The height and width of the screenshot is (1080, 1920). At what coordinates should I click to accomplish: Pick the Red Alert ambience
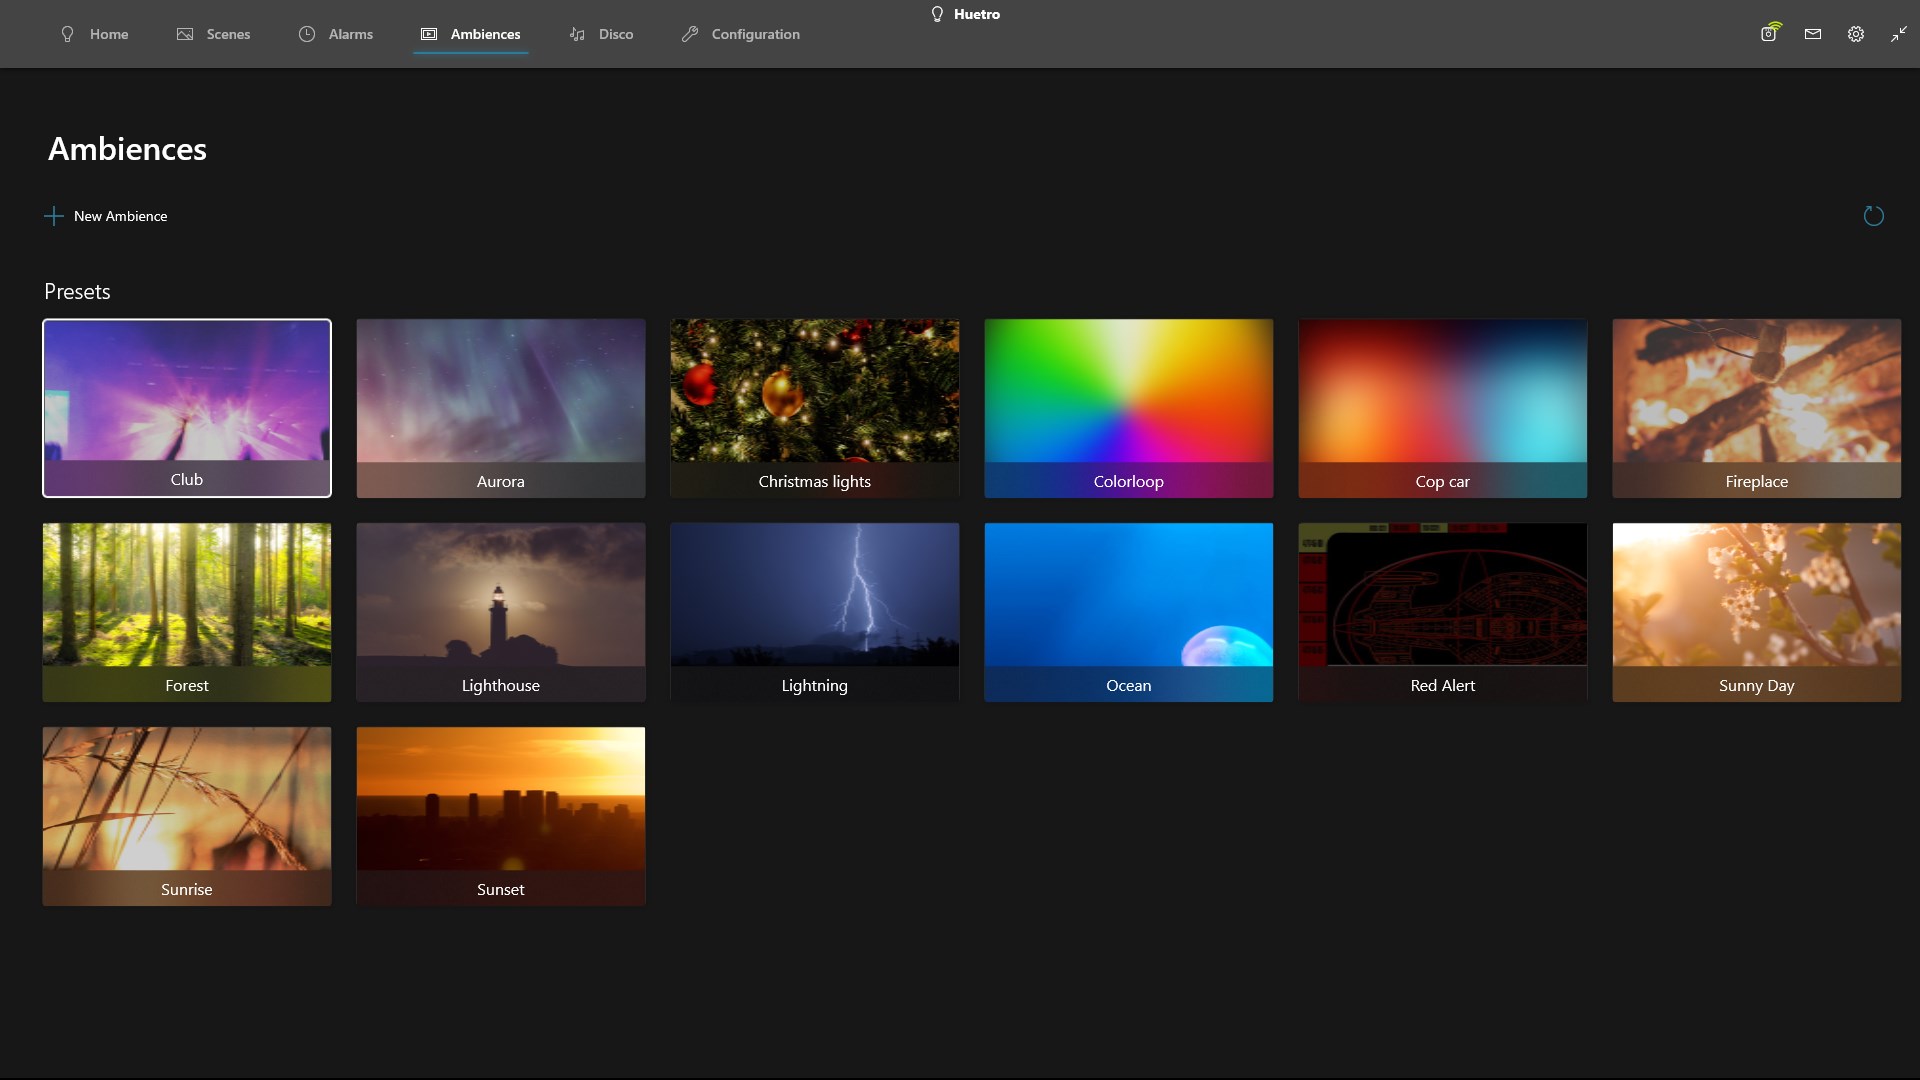[1442, 611]
